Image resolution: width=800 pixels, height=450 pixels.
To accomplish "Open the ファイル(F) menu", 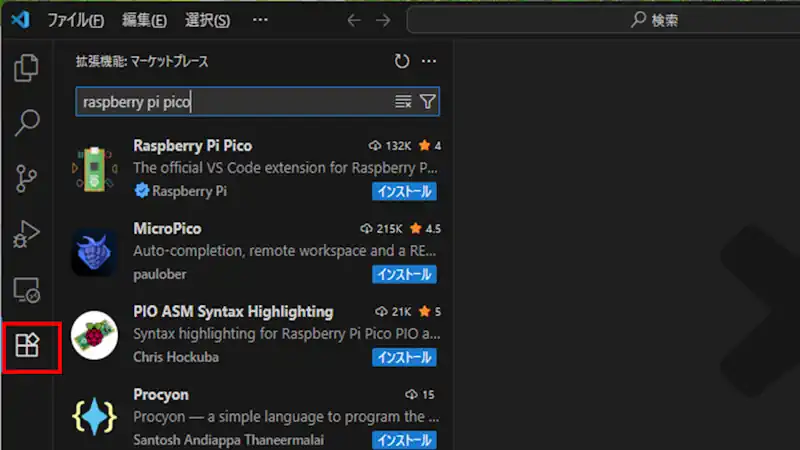I will [x=76, y=20].
